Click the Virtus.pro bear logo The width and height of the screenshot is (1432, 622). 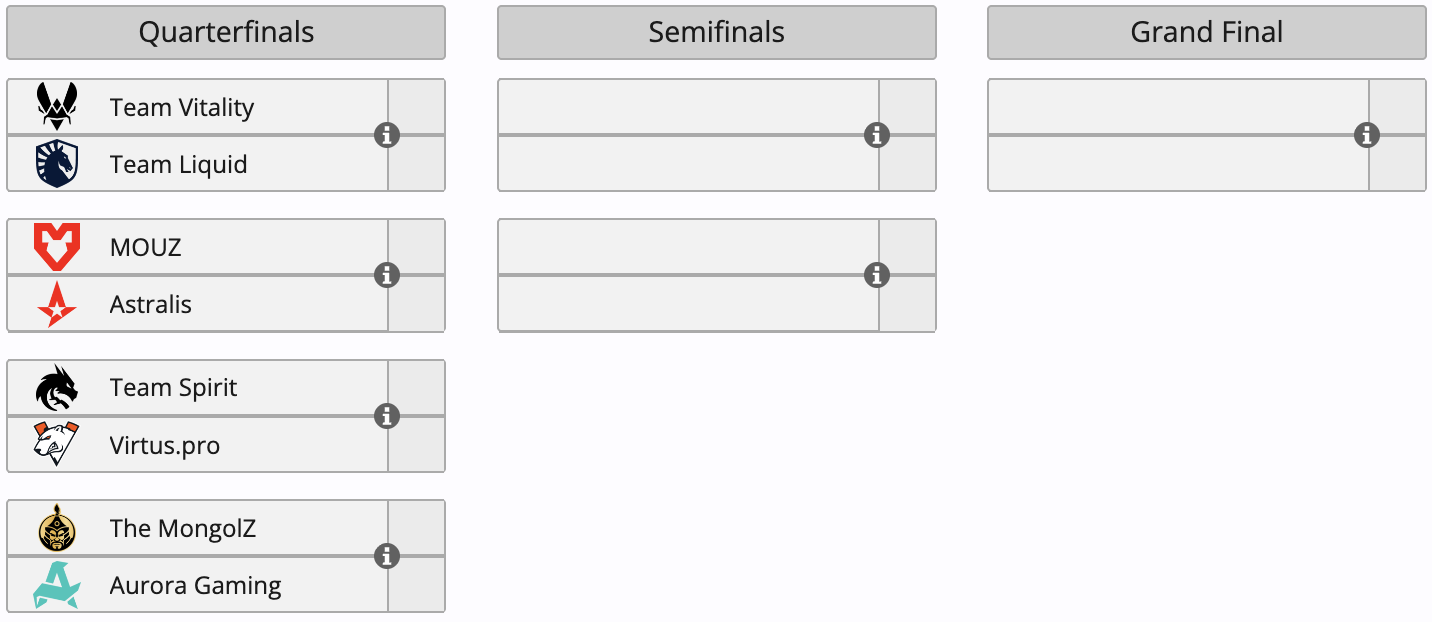pos(57,445)
